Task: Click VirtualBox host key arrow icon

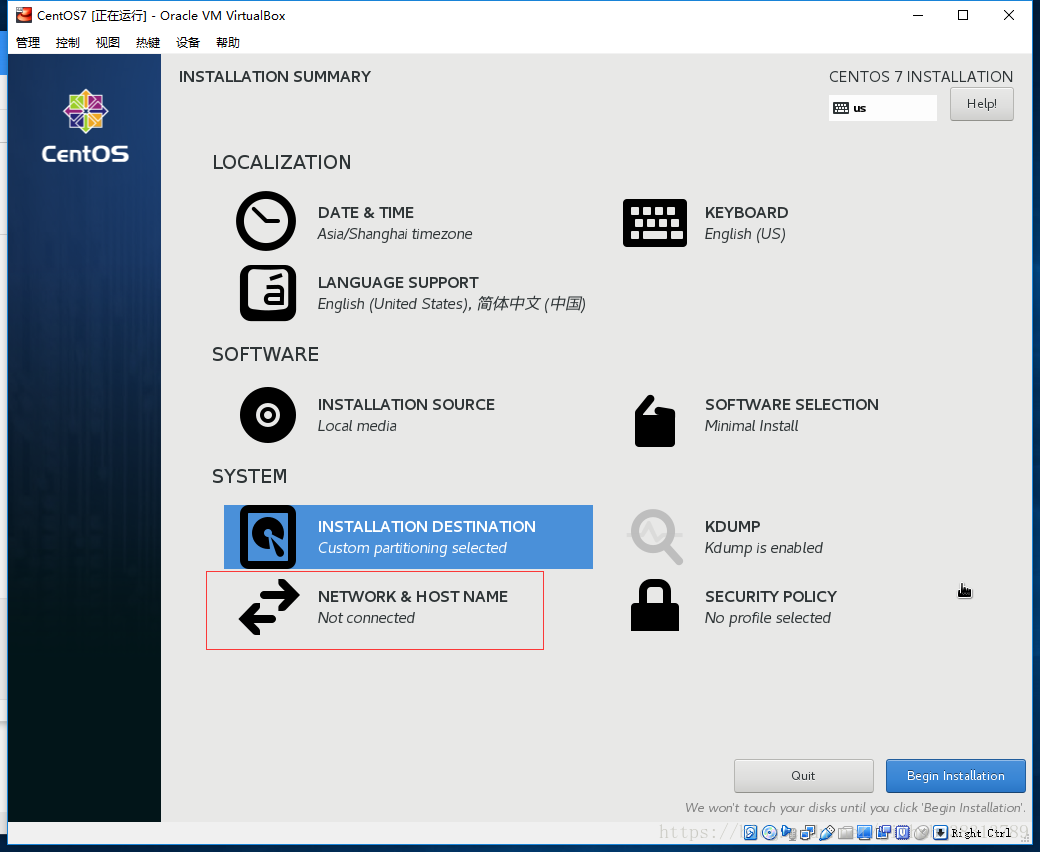Action: [940, 833]
